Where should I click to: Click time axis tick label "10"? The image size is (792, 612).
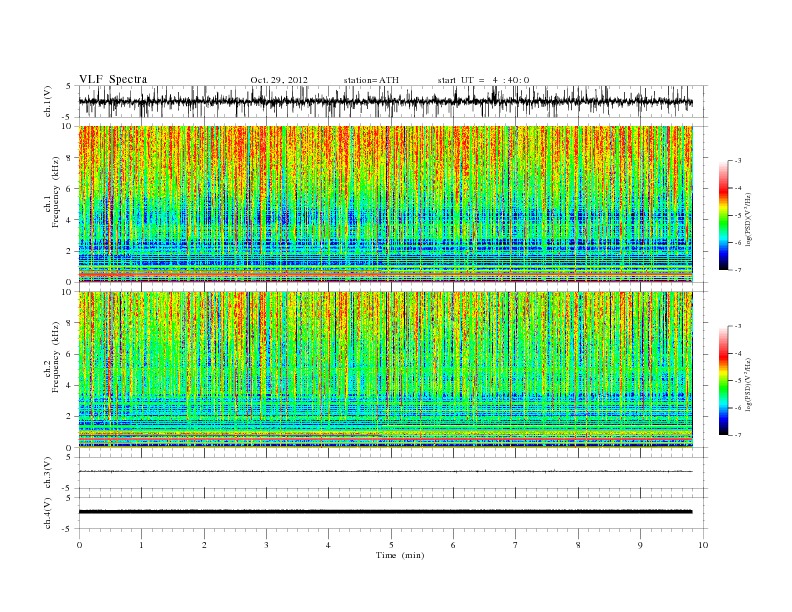(x=703, y=545)
